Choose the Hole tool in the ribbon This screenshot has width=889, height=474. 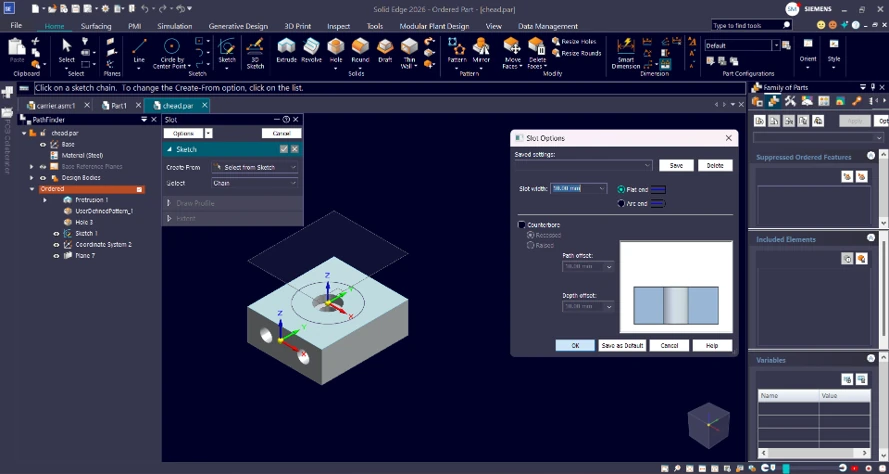336,50
